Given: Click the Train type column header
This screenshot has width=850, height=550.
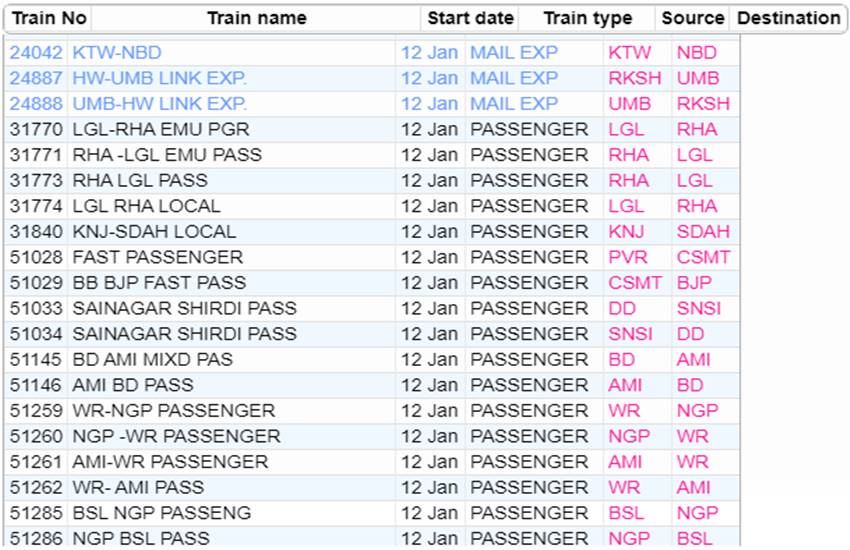Looking at the screenshot, I should coord(587,18).
